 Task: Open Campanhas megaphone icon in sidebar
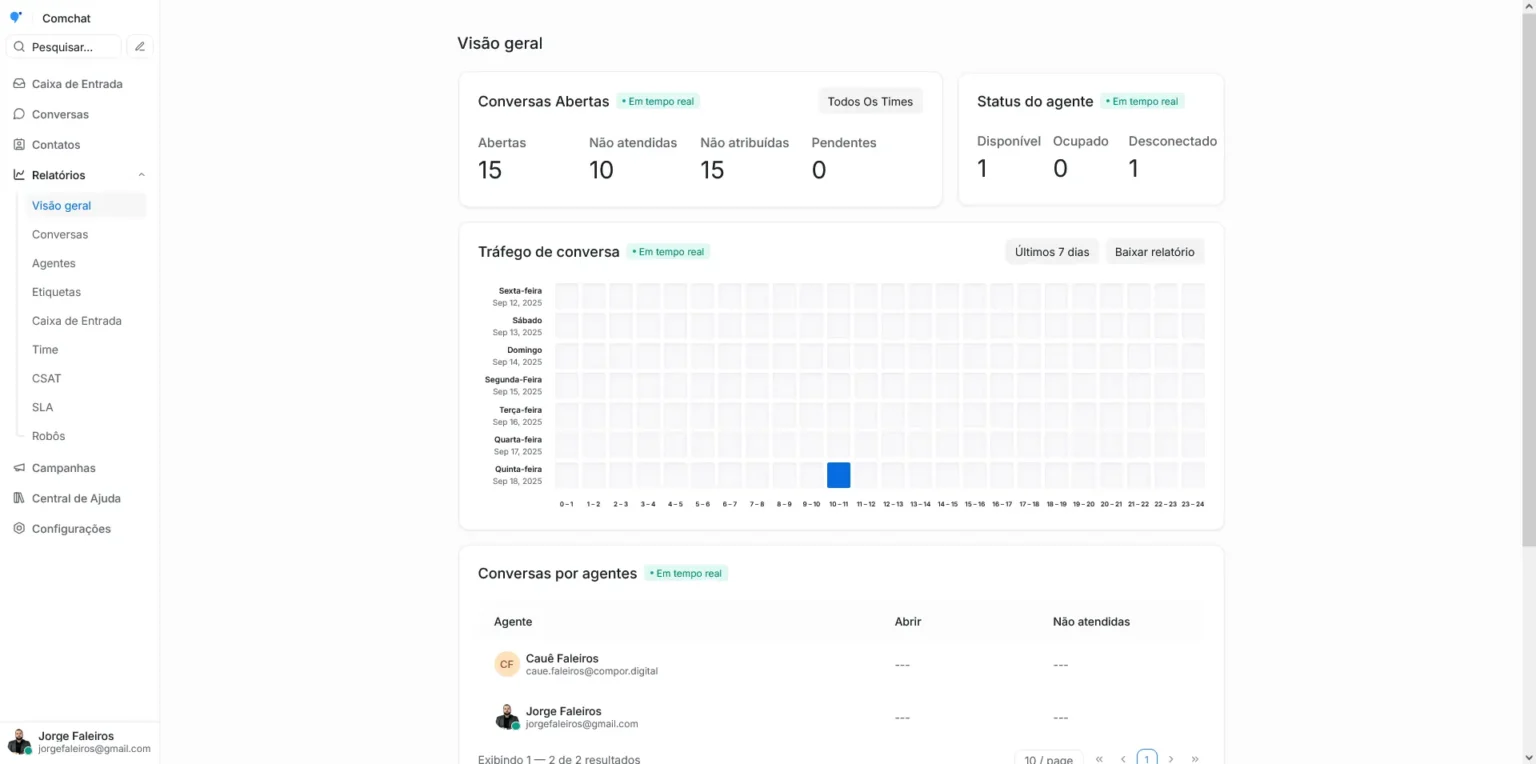(x=19, y=468)
